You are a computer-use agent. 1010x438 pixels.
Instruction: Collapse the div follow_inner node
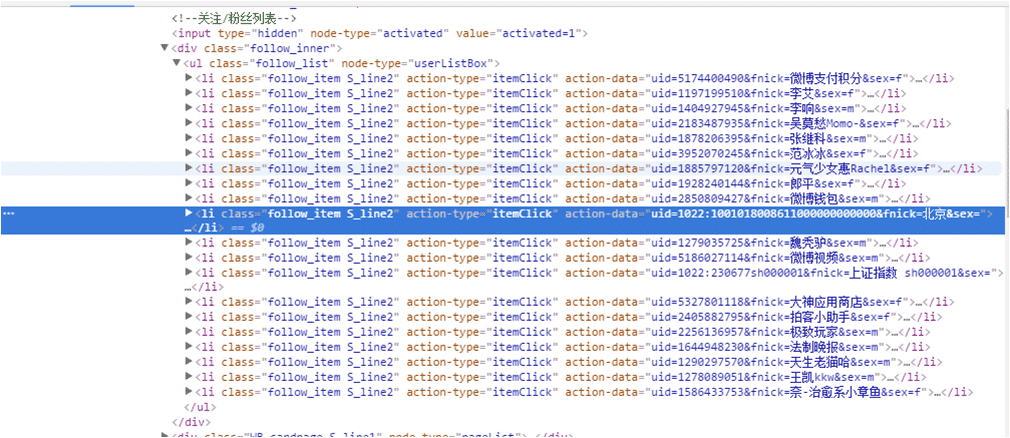pos(165,48)
